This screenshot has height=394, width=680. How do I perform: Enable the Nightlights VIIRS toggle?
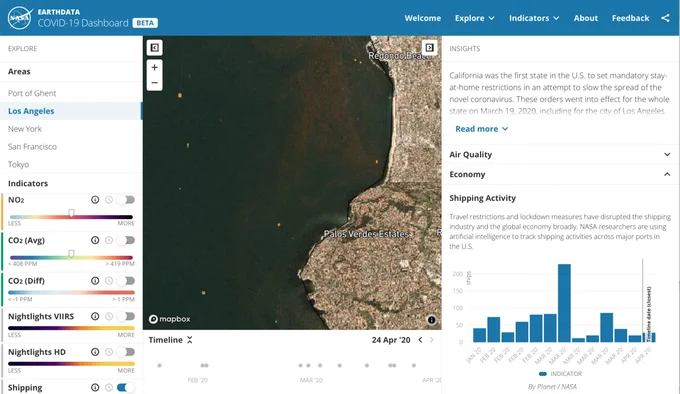pyautogui.click(x=126, y=316)
